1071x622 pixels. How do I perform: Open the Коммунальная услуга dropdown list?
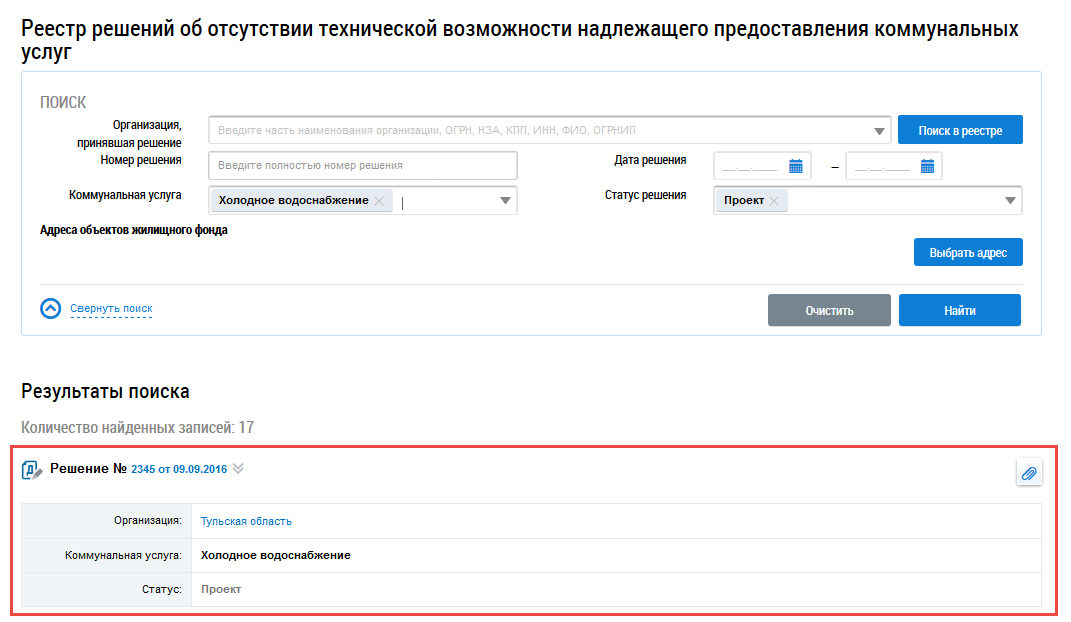505,201
